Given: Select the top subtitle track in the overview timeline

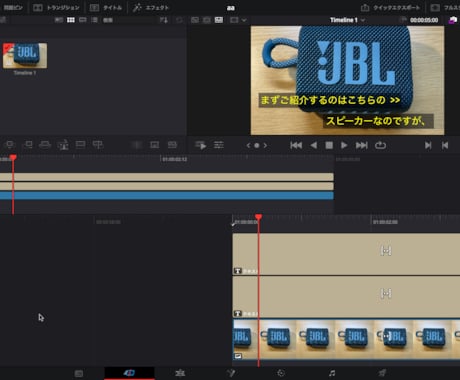Looking at the screenshot, I should (167, 177).
